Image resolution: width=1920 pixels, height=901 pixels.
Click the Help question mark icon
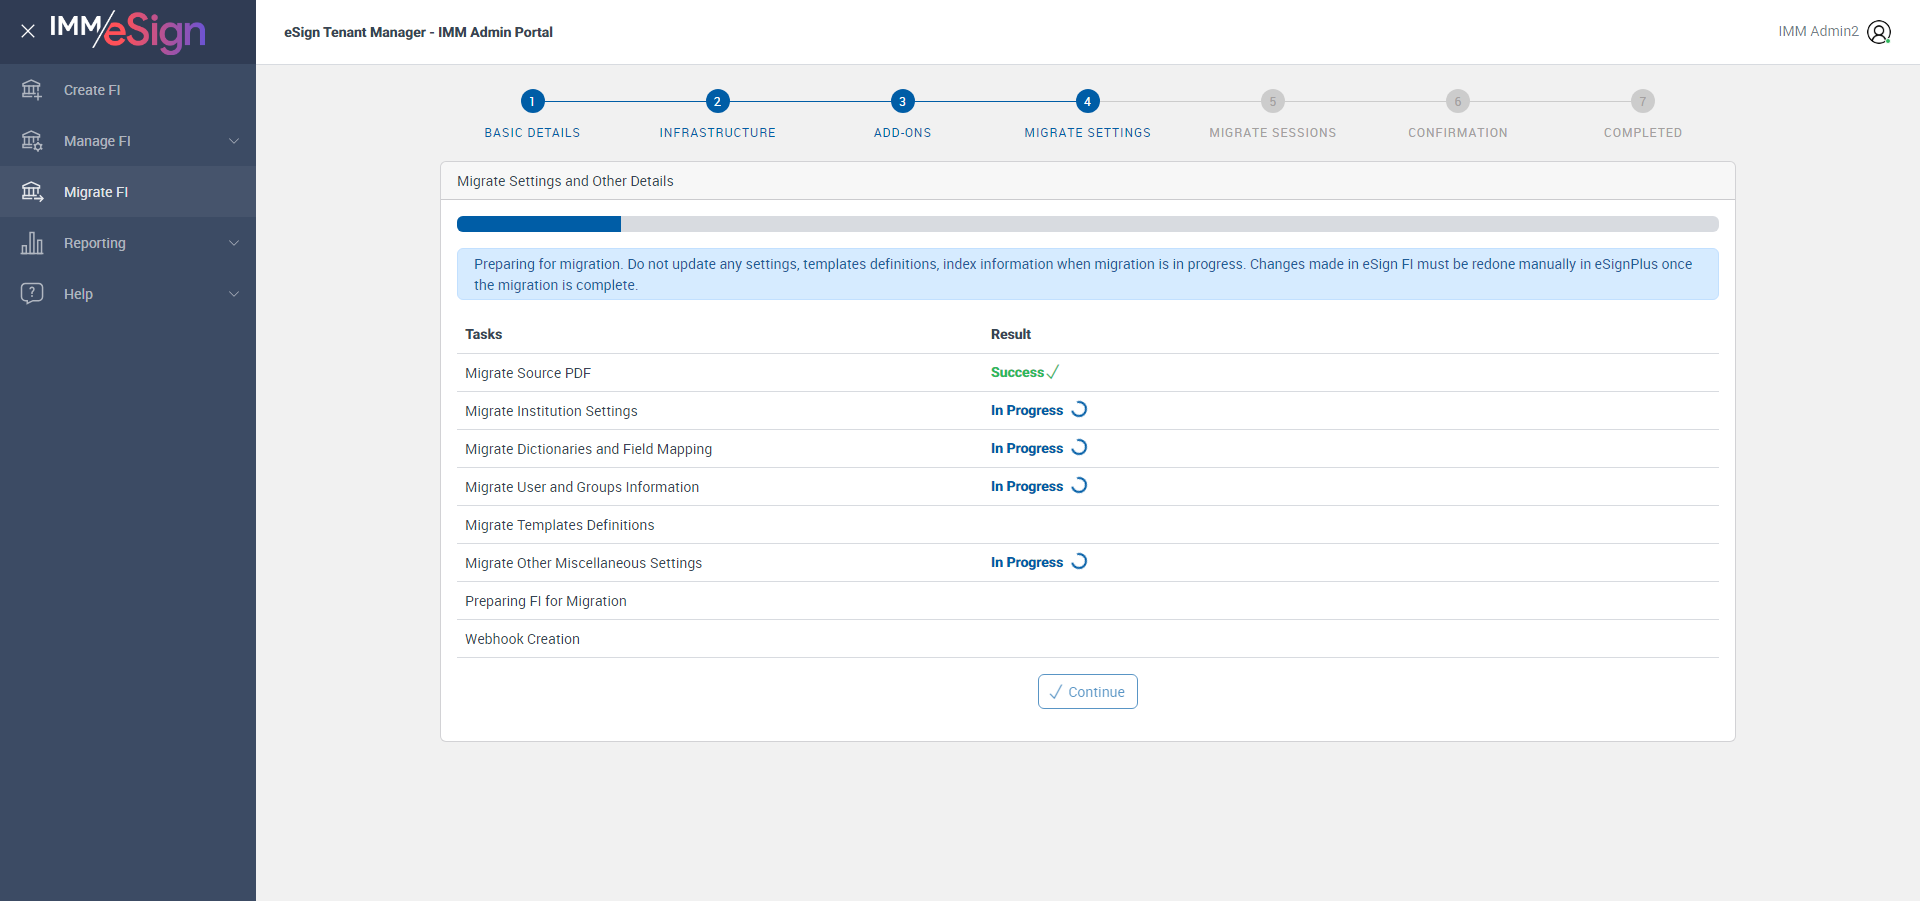32,293
